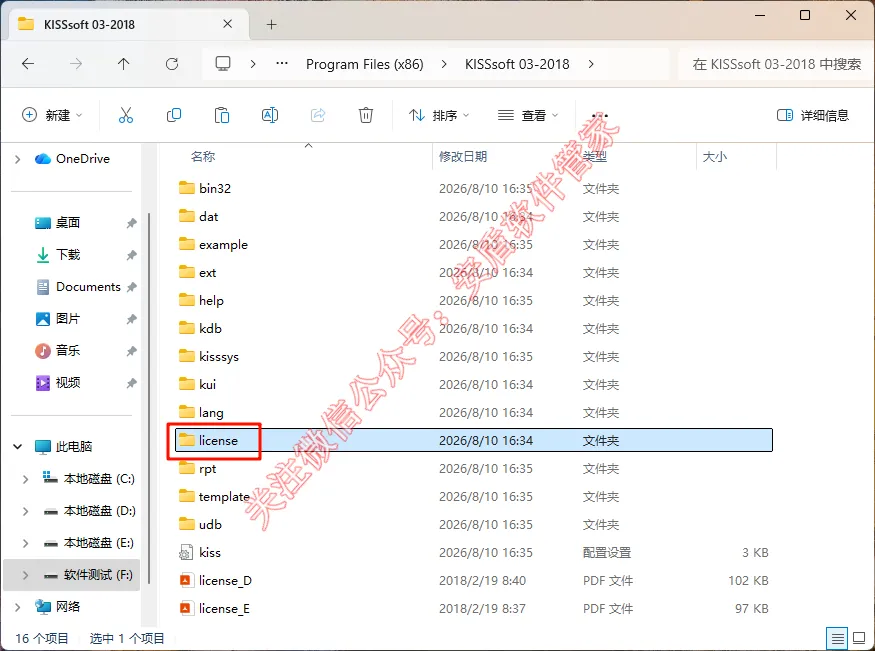875x651 pixels.
Task: Select the kiss configuration file icon
Action: [x=186, y=552]
